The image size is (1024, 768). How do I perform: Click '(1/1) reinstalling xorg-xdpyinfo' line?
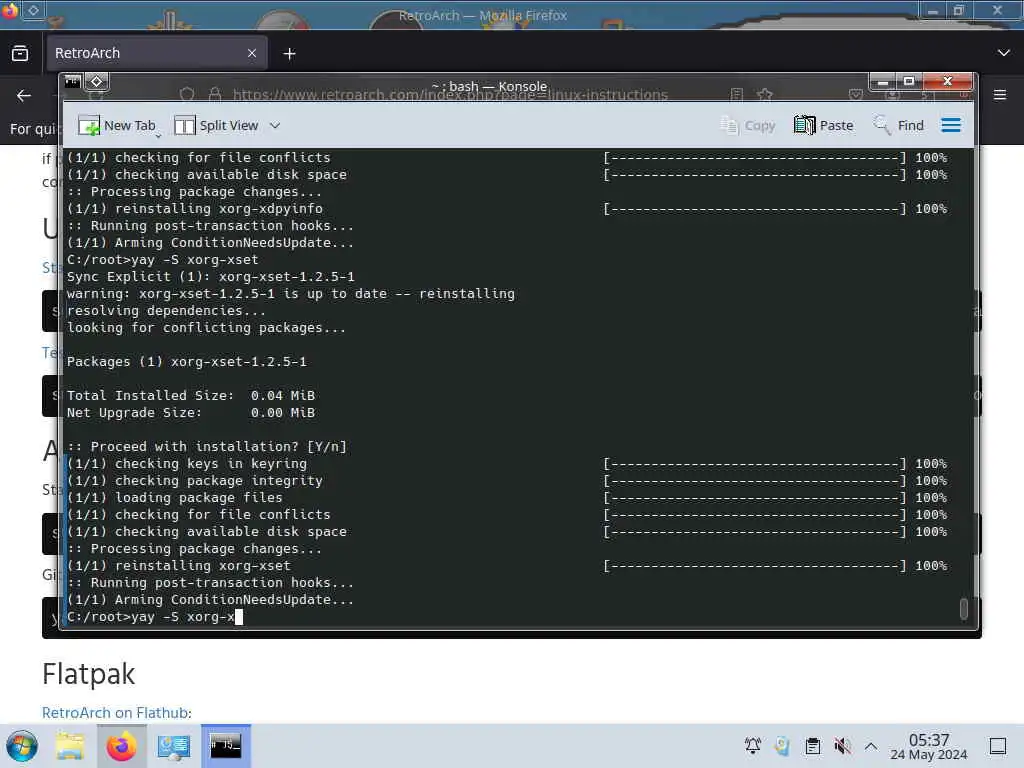(195, 209)
